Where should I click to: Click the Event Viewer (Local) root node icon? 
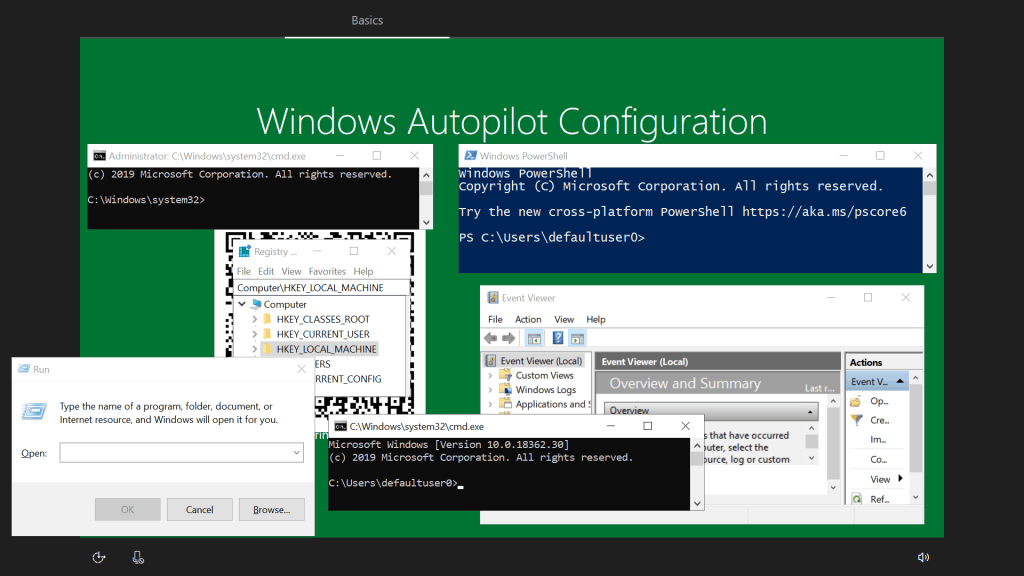pos(490,360)
